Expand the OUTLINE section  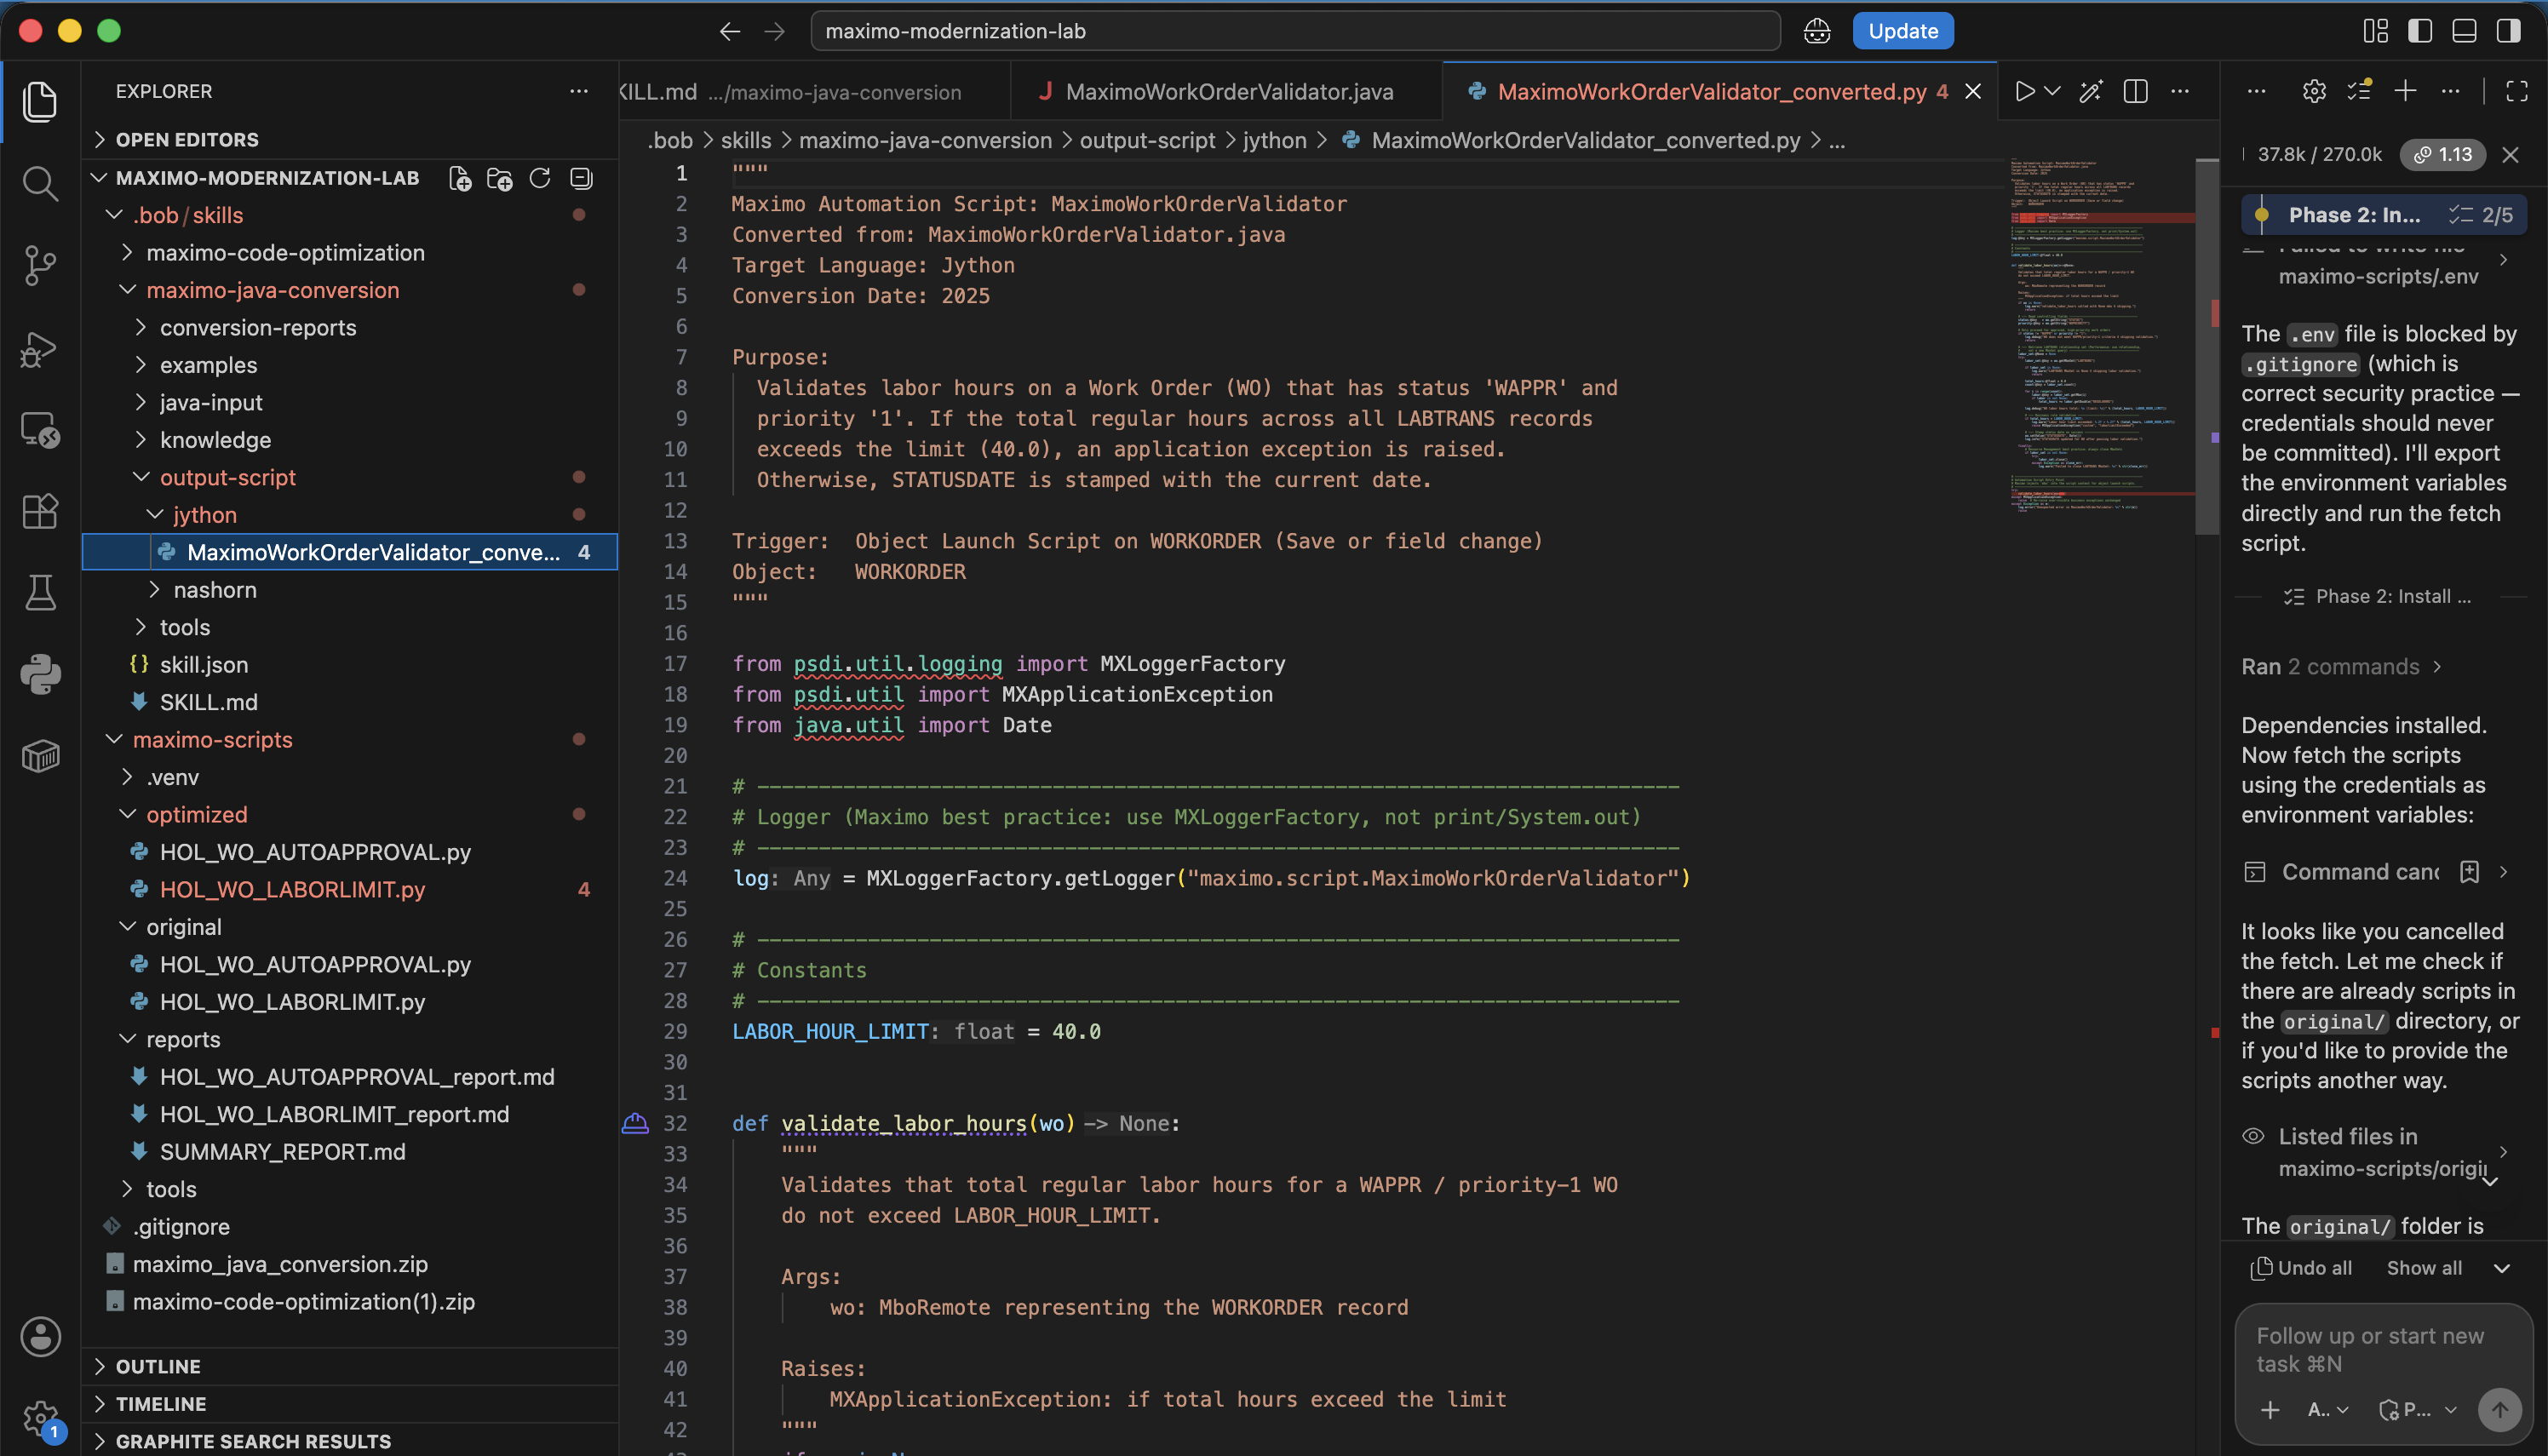350,1366
